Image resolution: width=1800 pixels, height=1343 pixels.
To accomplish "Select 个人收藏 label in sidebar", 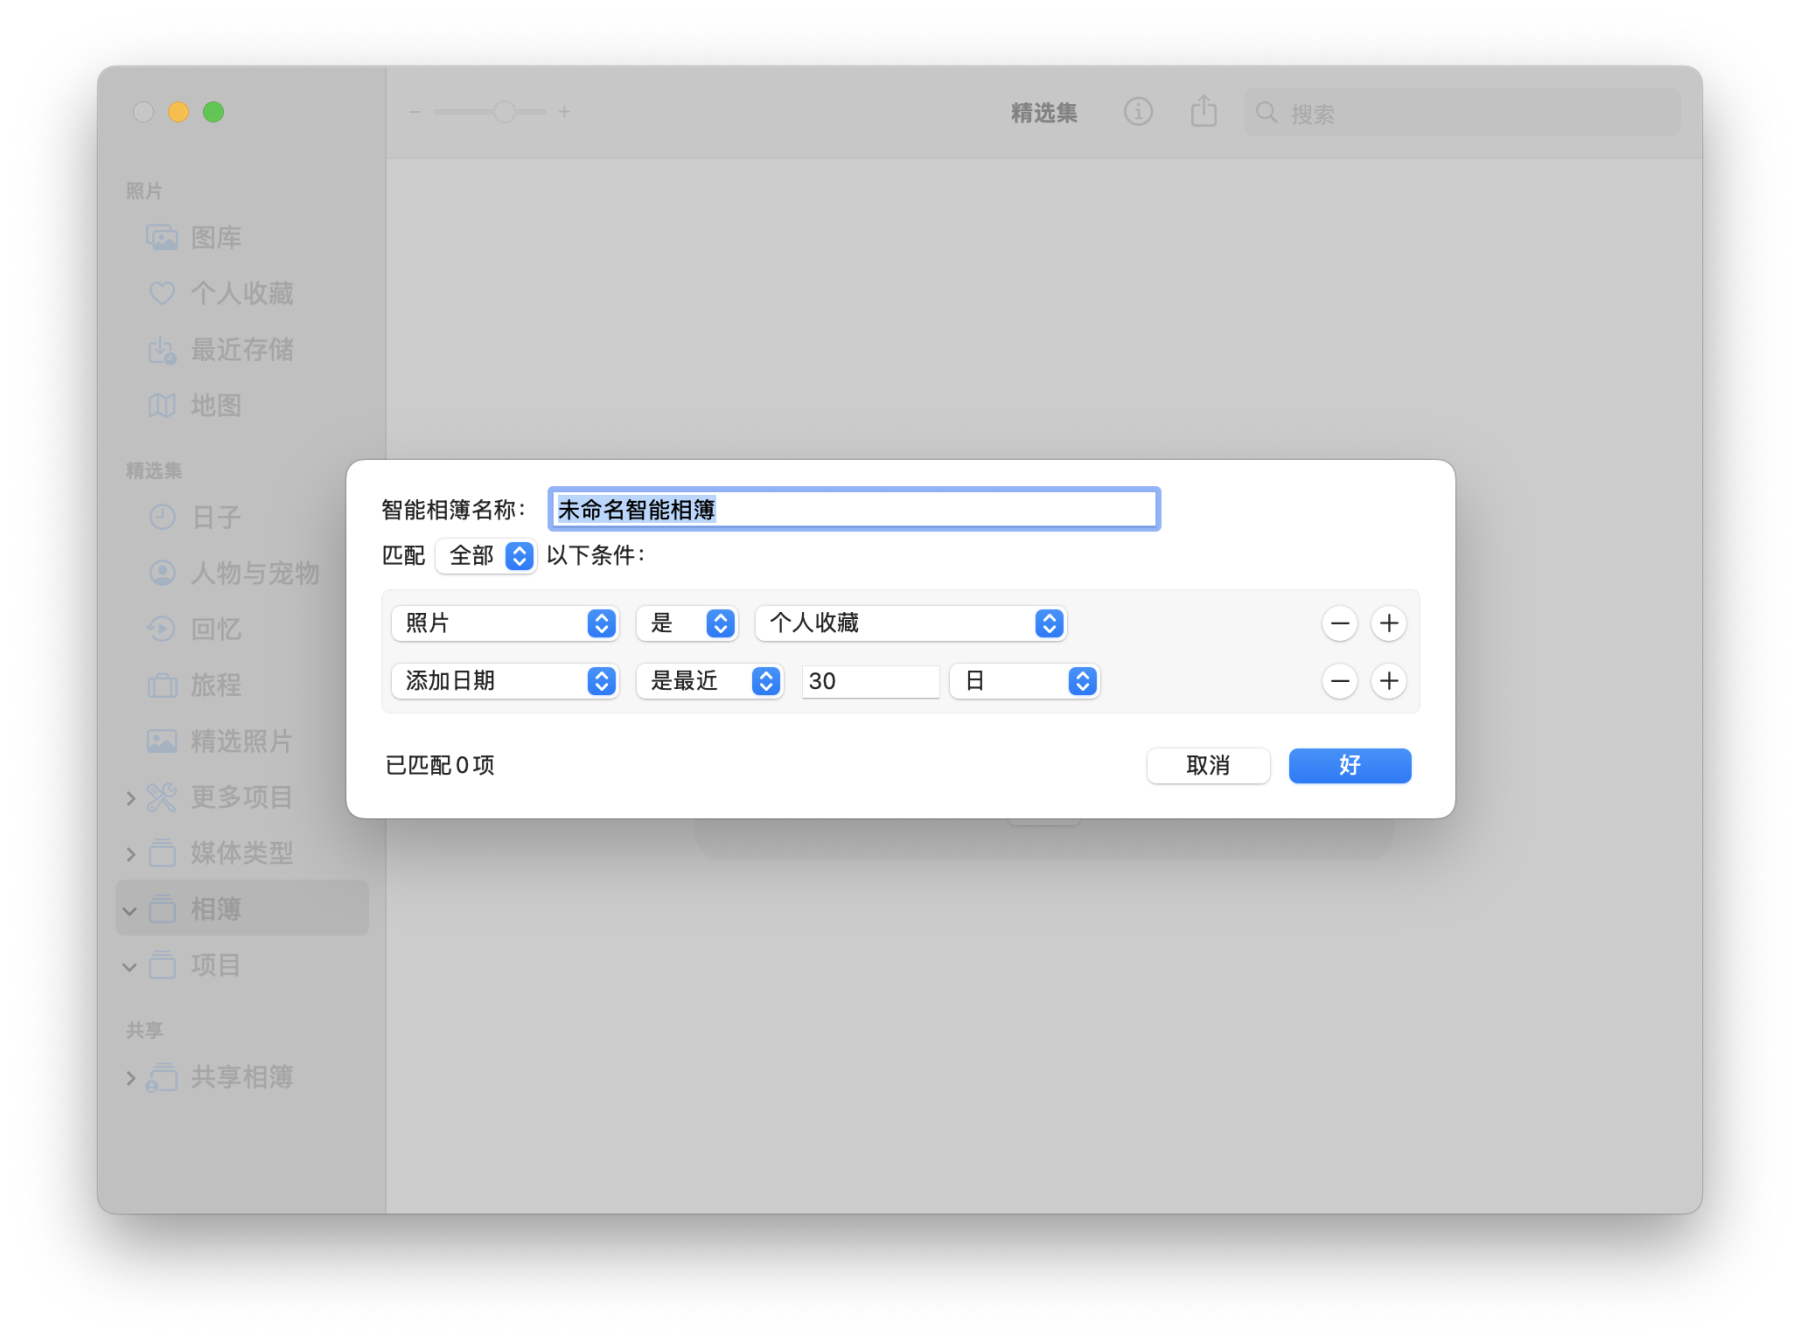I will pos(242,293).
